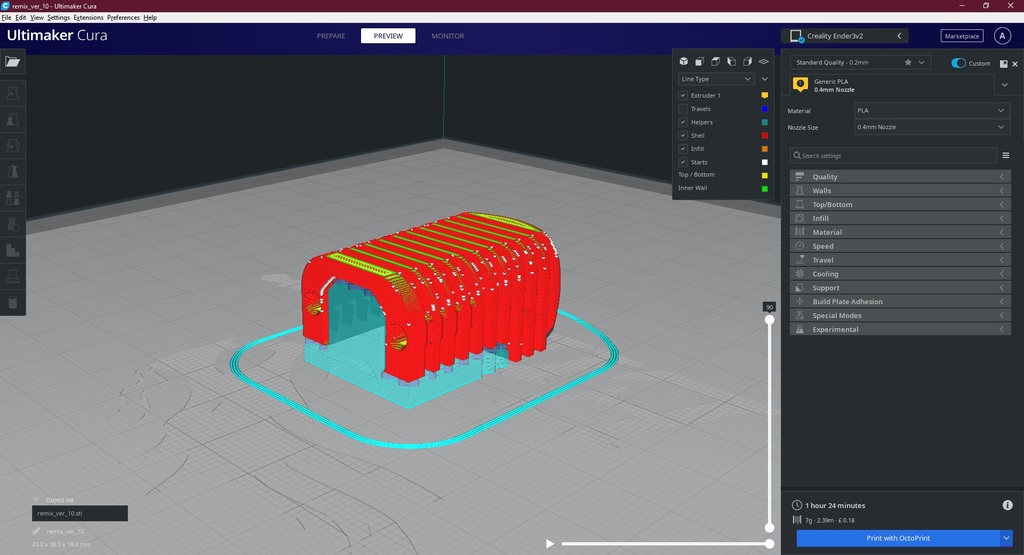The image size is (1024, 555).
Task: Switch to the Prepare stage tab
Action: [331, 36]
